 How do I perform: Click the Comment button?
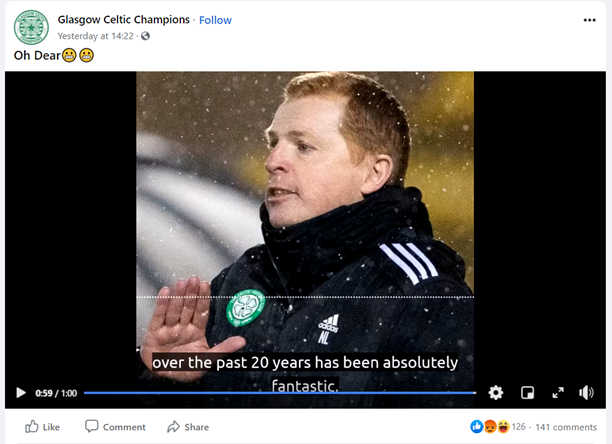[115, 427]
